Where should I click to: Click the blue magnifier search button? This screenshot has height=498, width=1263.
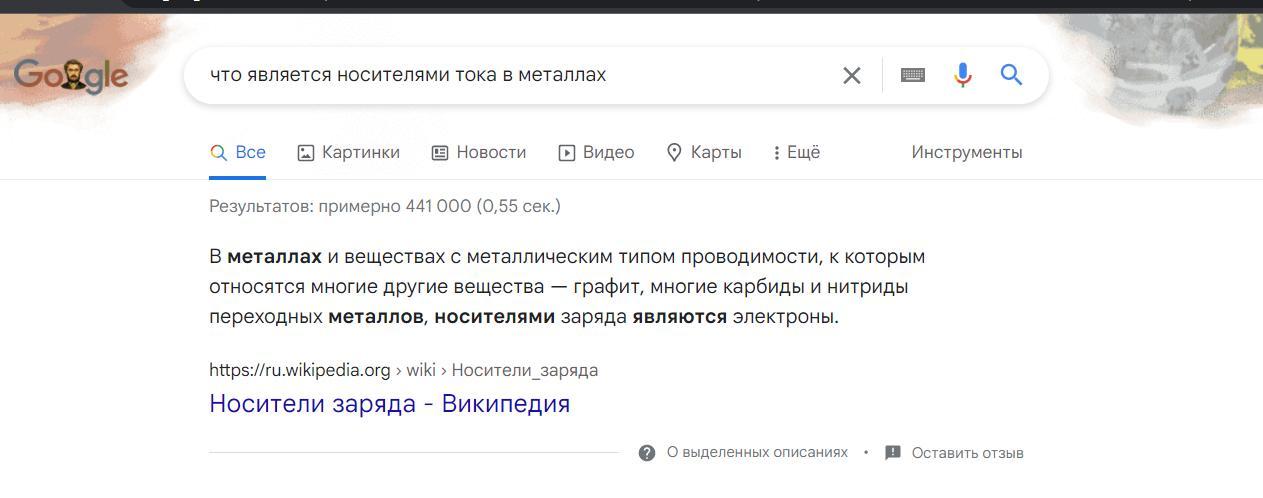click(1011, 75)
